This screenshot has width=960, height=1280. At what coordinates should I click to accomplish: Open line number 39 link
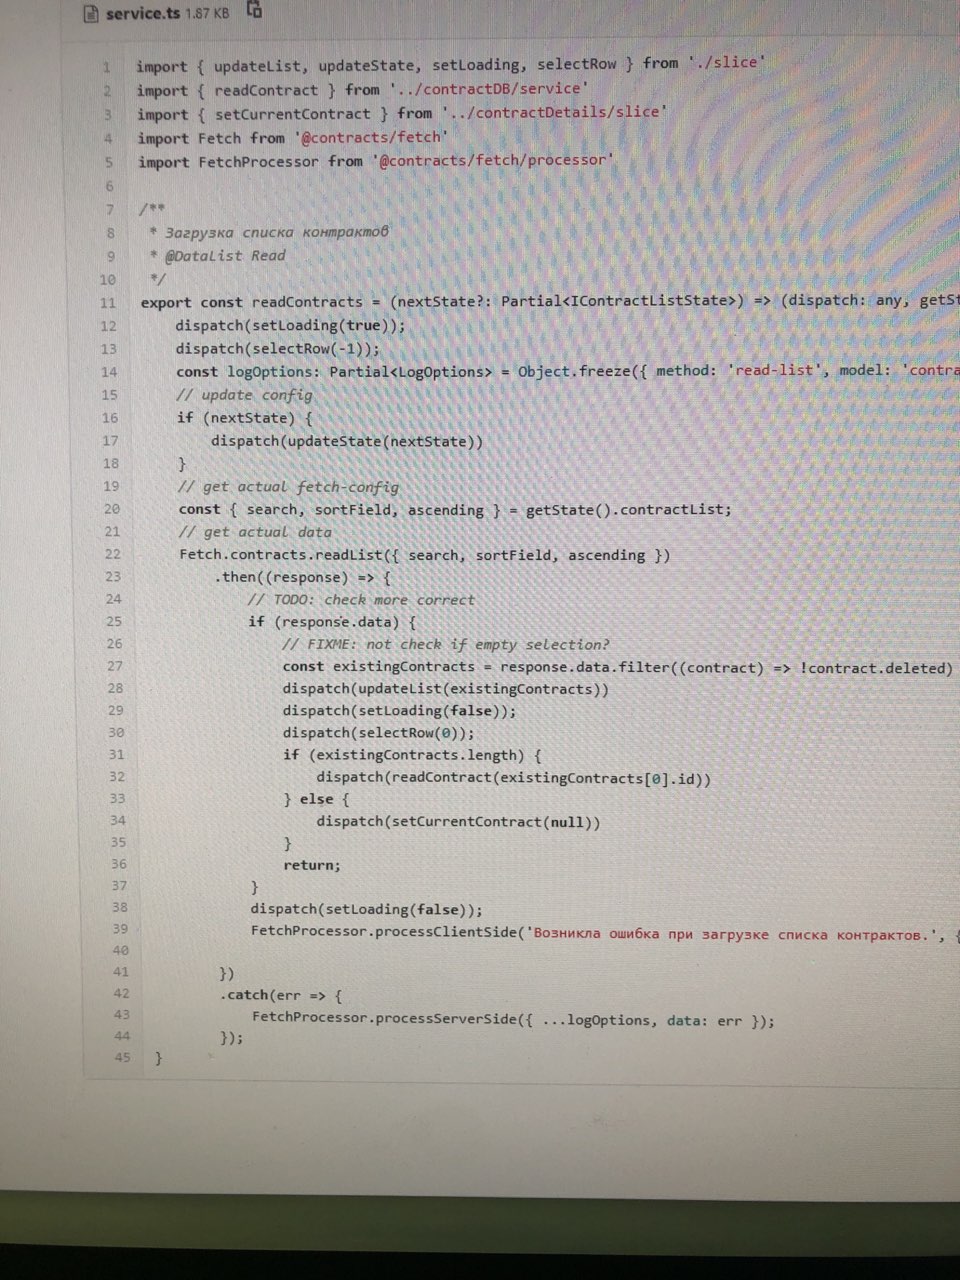(x=120, y=929)
